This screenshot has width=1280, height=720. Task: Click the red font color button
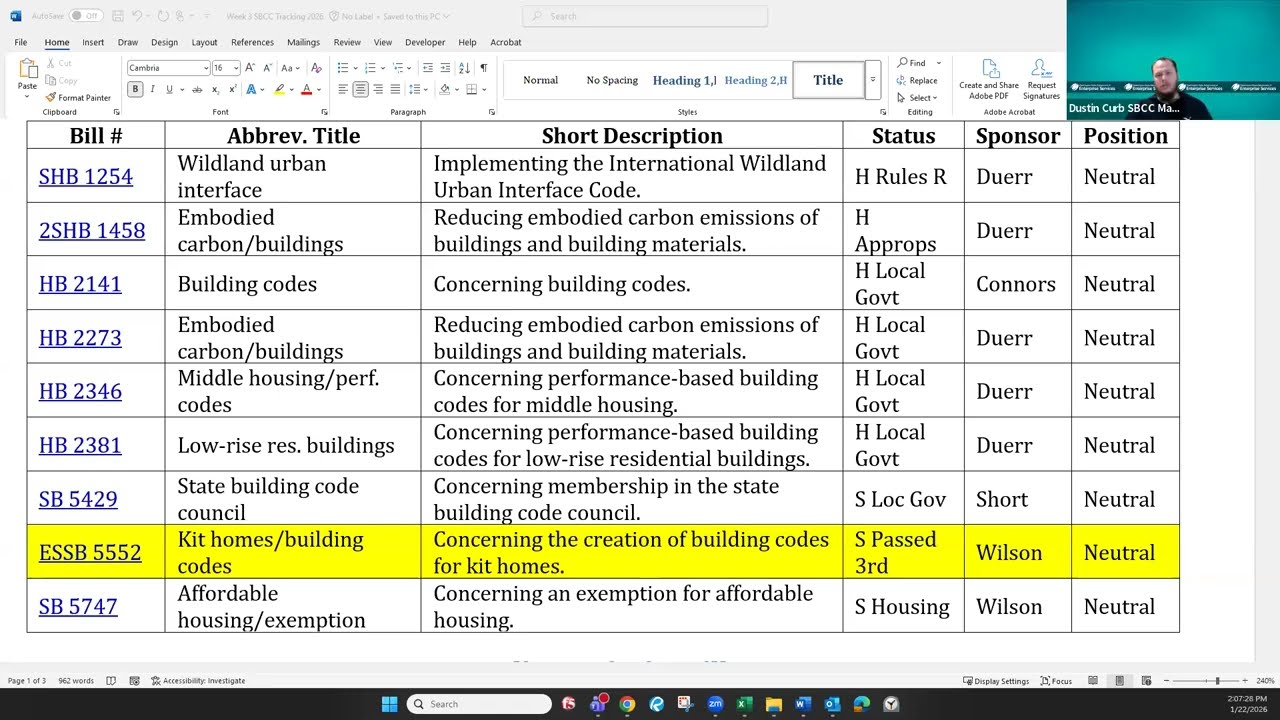pyautogui.click(x=306, y=90)
